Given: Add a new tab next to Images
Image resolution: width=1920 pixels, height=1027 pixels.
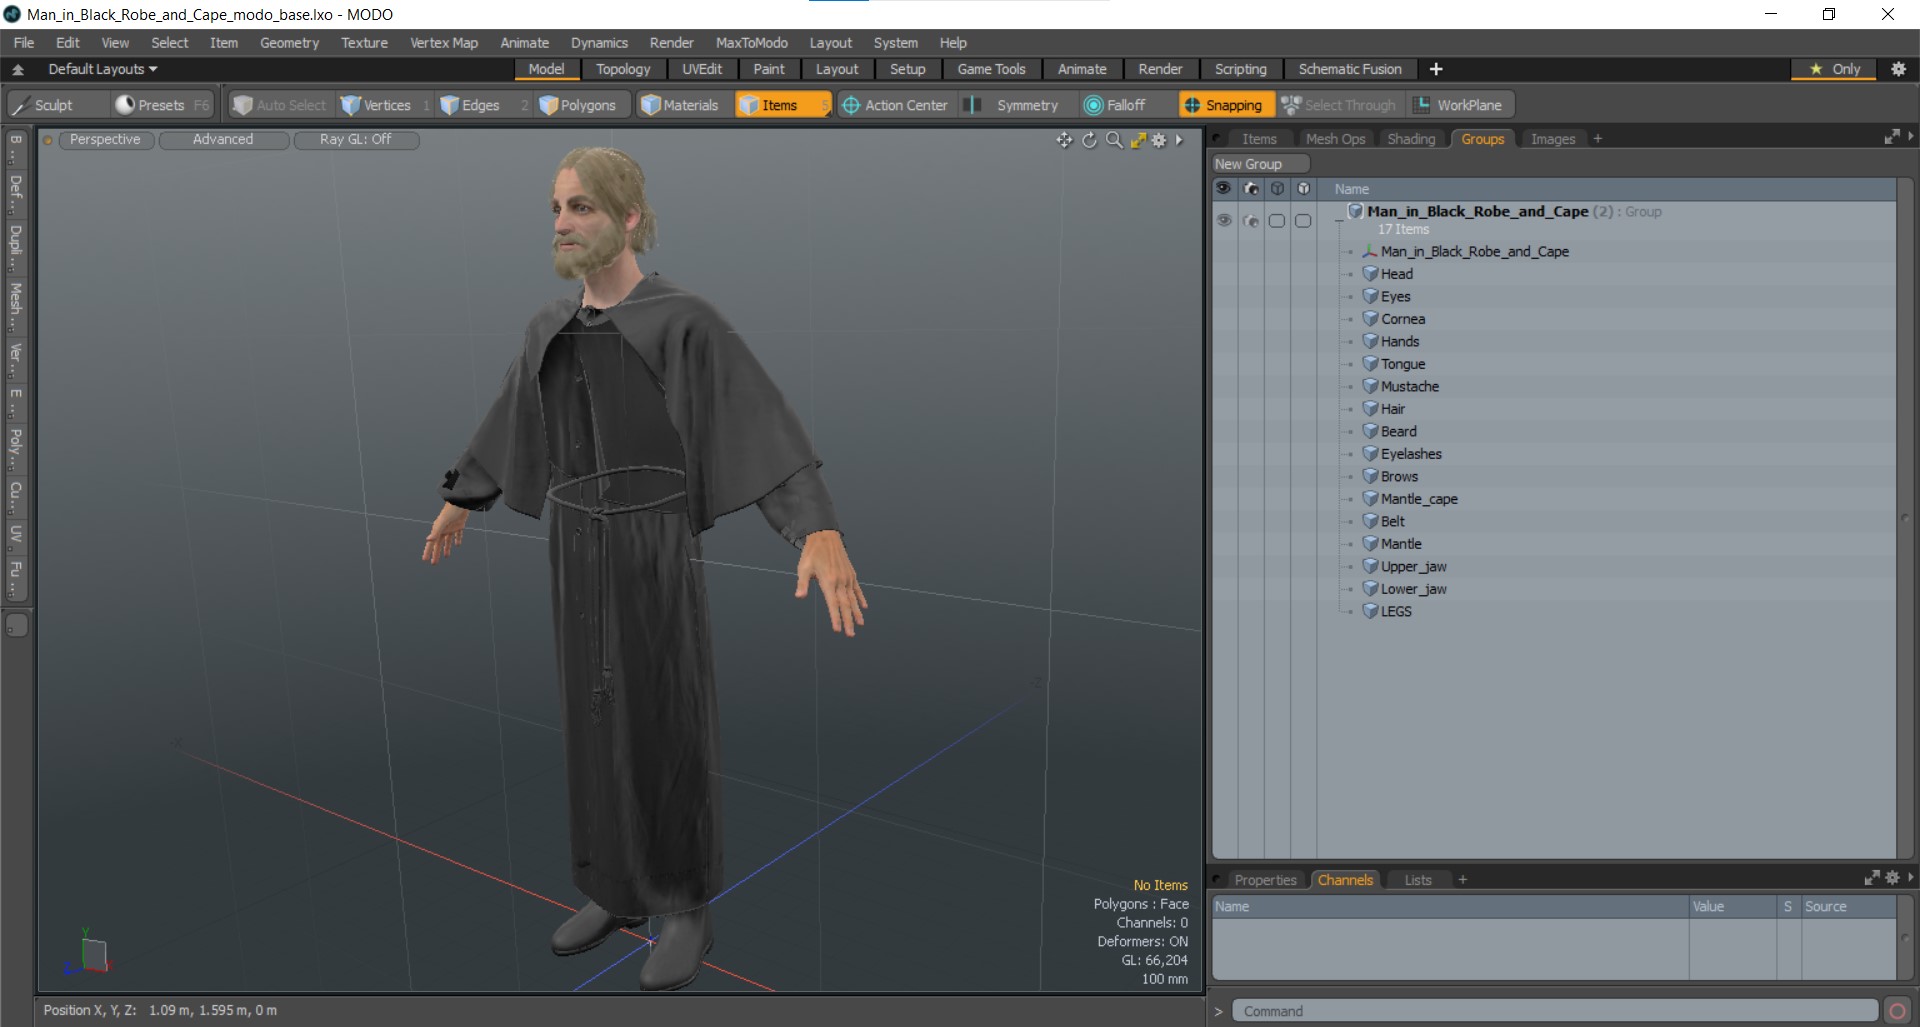Looking at the screenshot, I should [x=1598, y=139].
